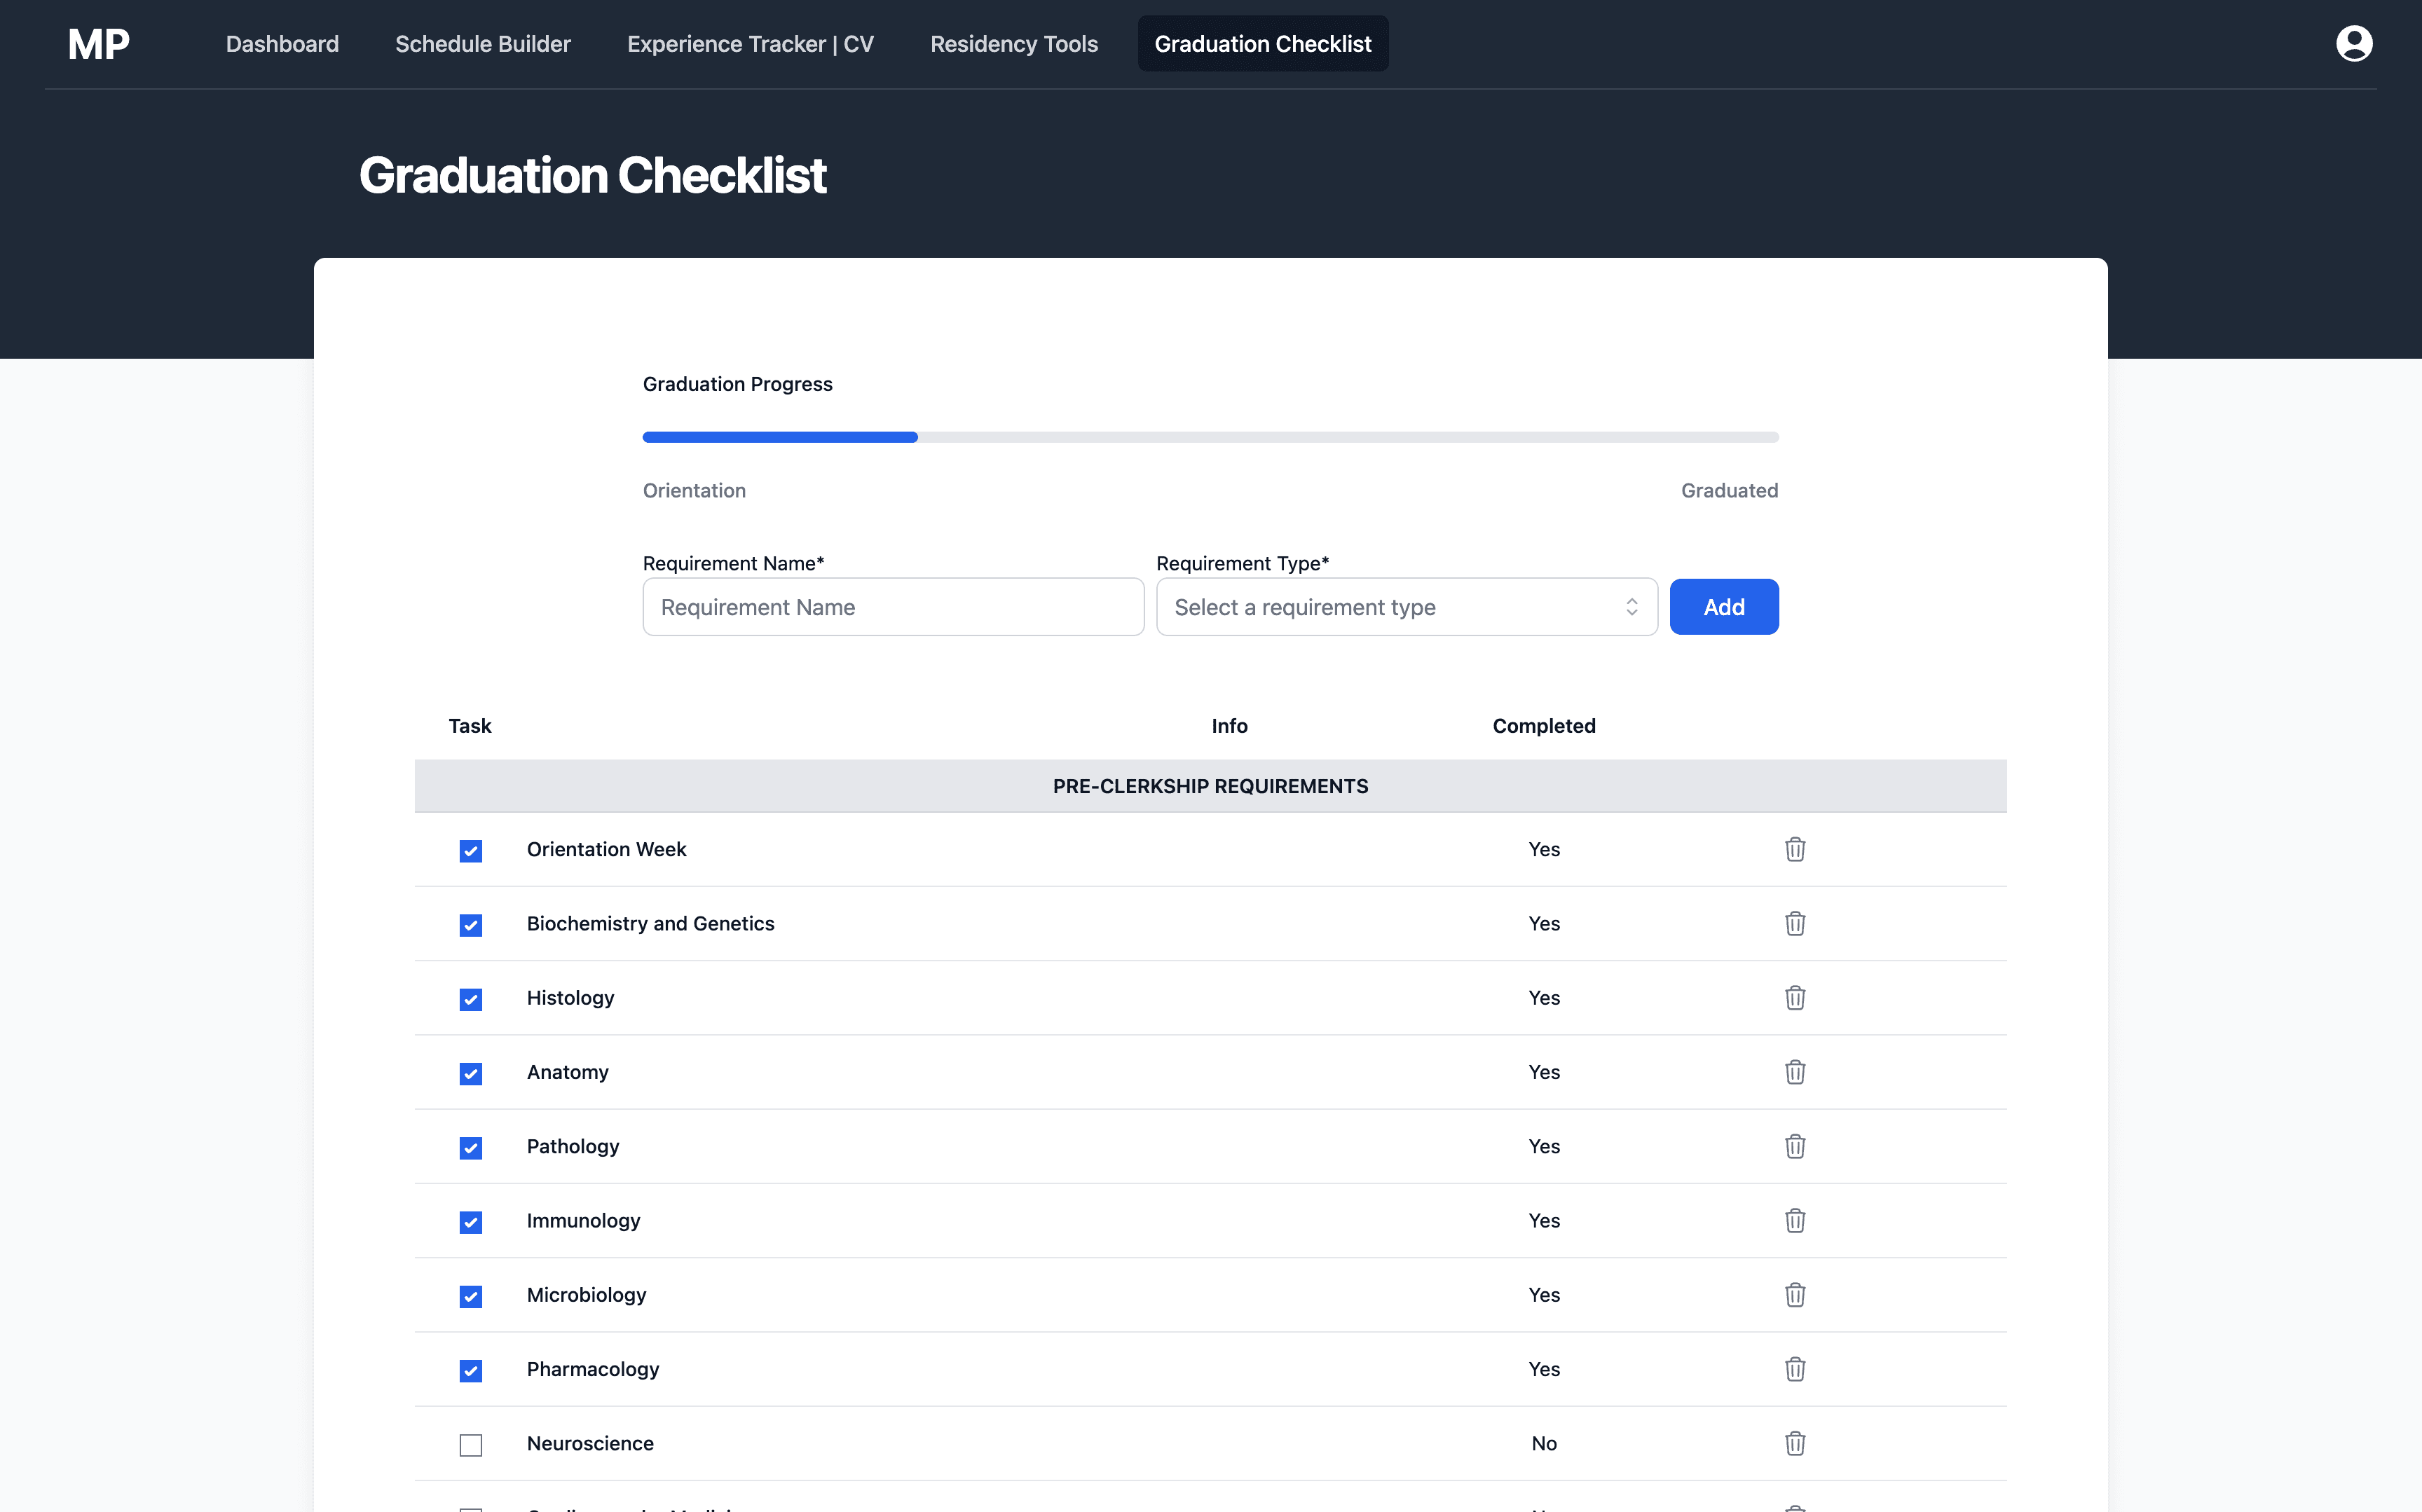Screen dimensions: 2422x1512
Task: Navigate to the Dashboard tab
Action: tap(282, 44)
